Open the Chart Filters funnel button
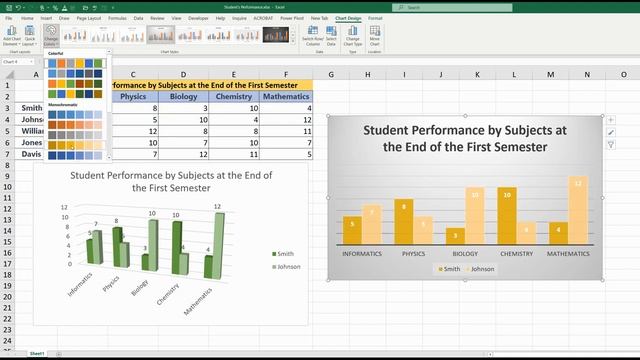Viewport: 640px width, 360px height. tap(611, 144)
